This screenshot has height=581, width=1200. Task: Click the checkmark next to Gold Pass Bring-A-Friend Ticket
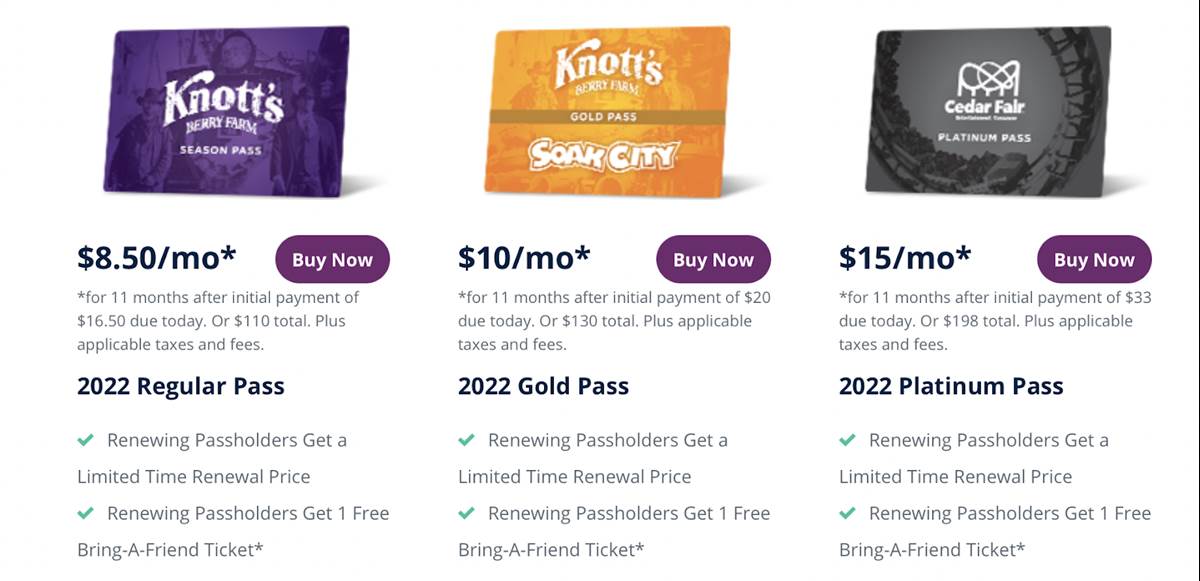[x=466, y=513]
